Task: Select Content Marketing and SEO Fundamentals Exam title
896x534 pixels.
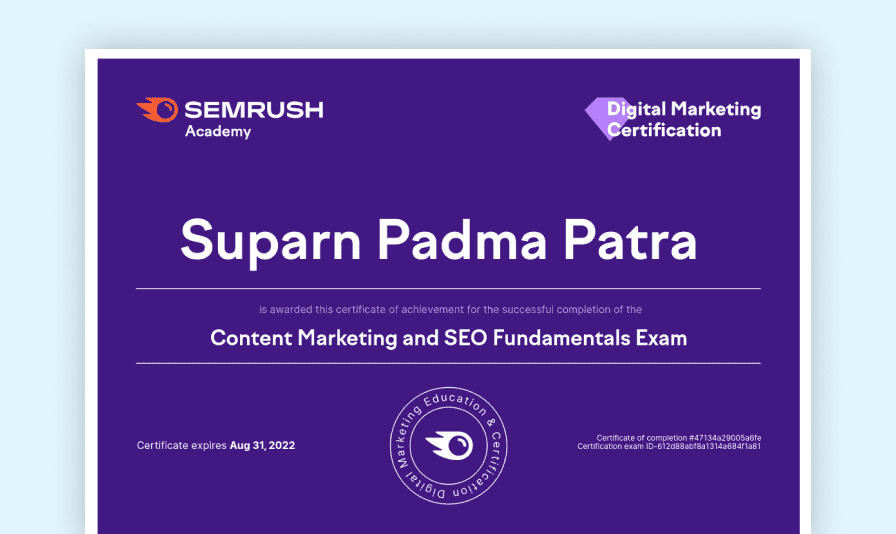Action: [x=448, y=338]
